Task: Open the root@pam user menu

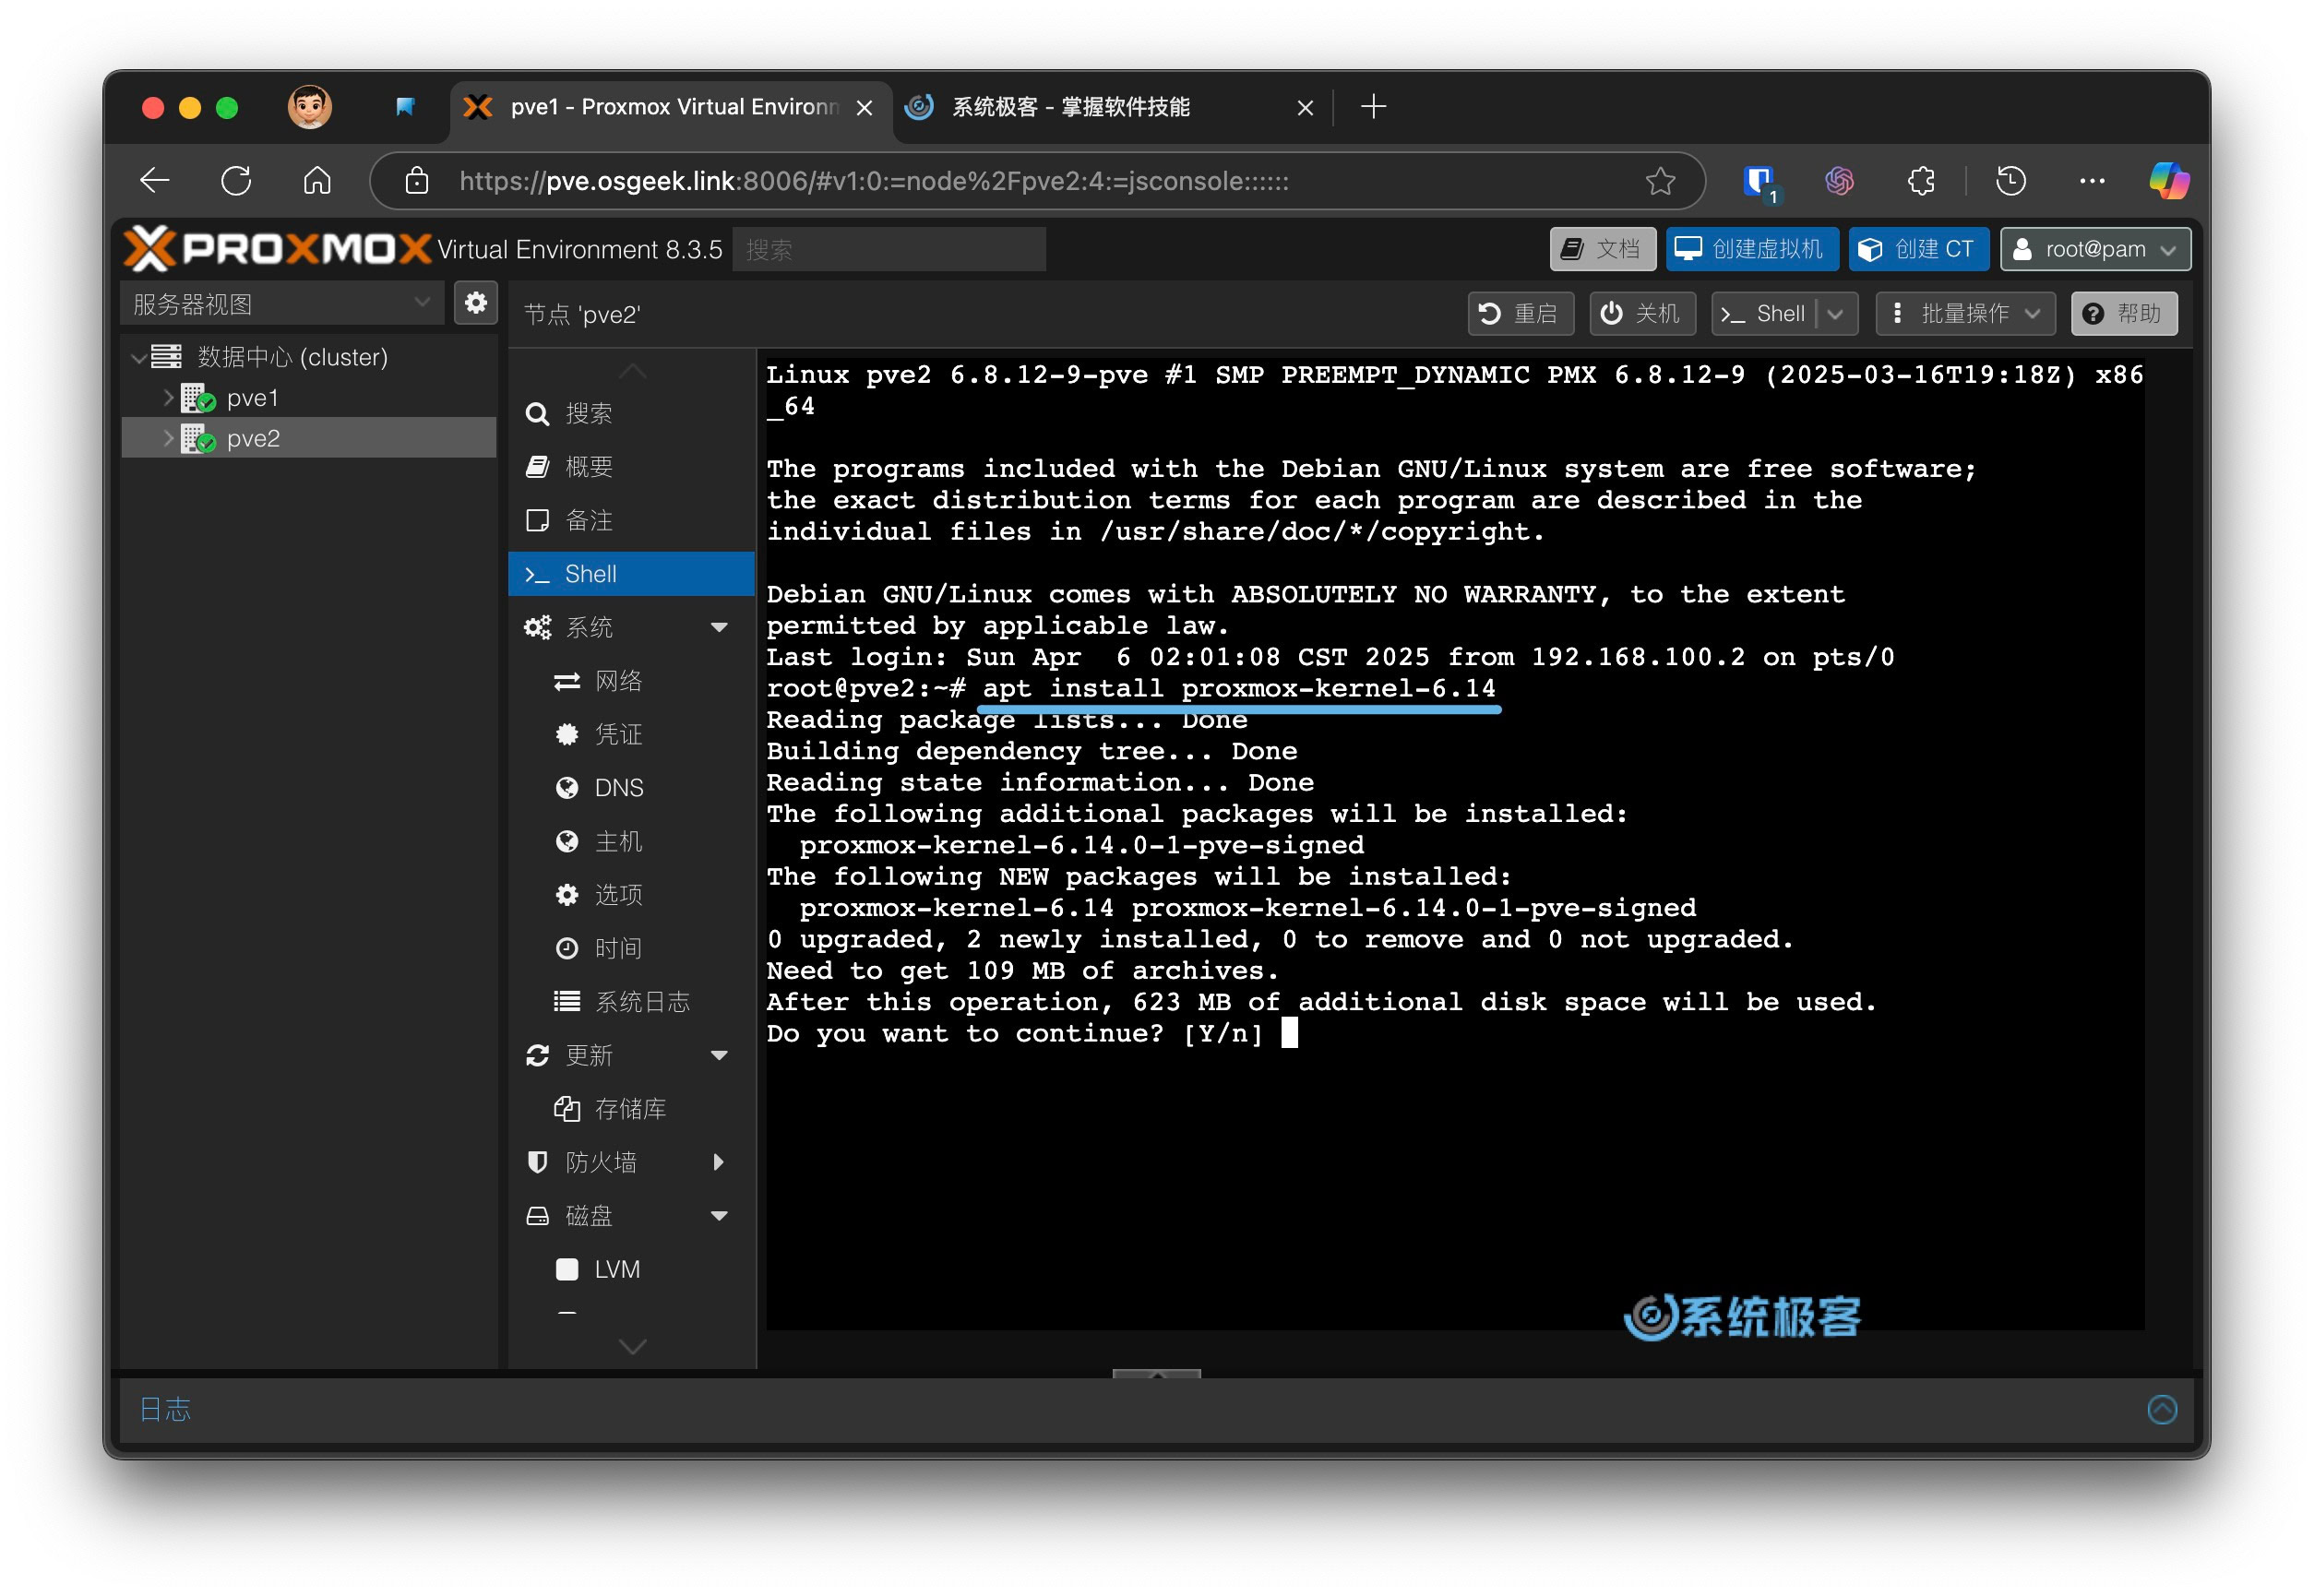Action: 2094,249
